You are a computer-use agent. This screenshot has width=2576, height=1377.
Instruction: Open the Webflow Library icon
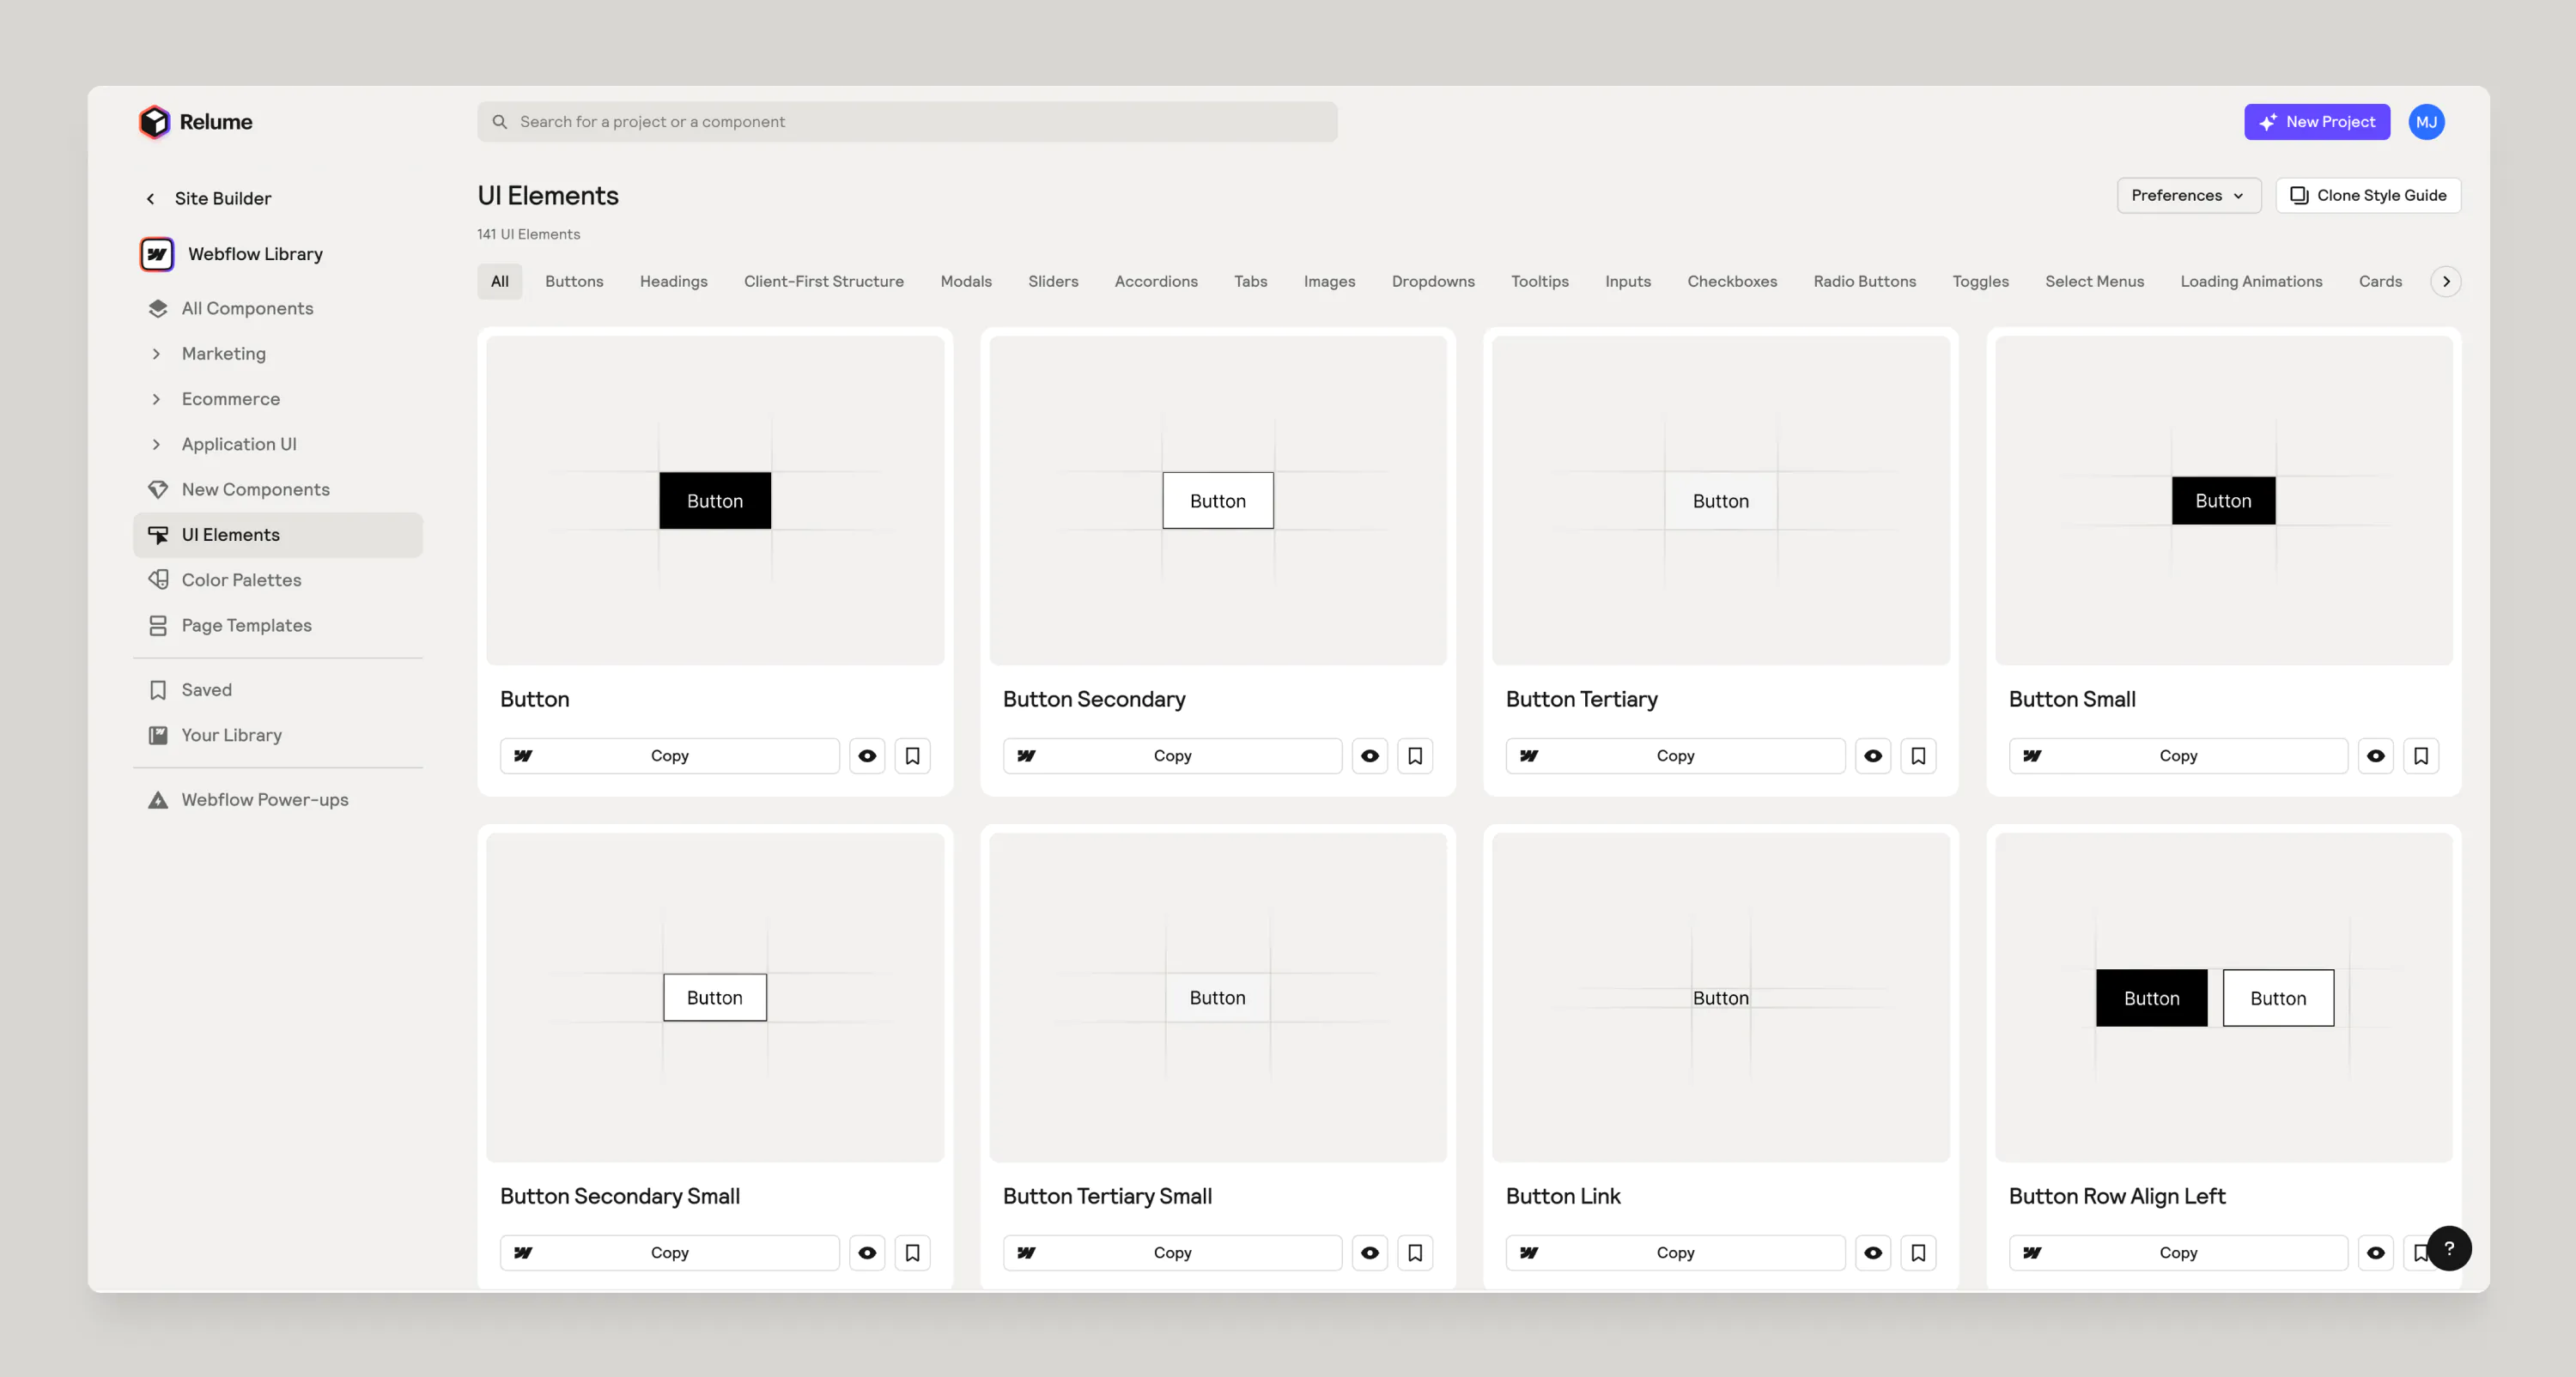(157, 254)
